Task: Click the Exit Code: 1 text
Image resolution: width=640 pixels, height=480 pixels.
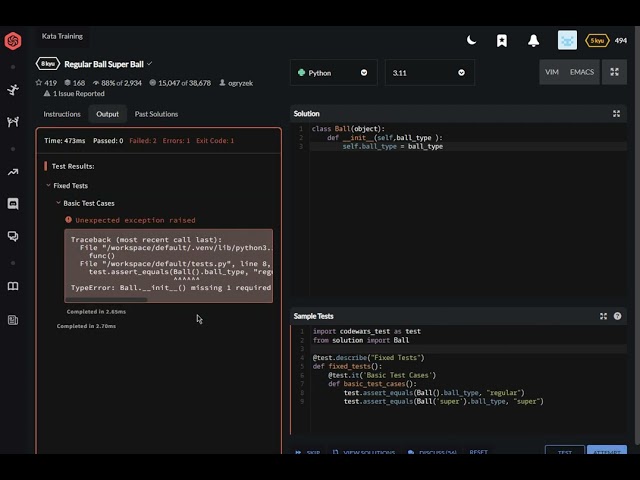Action: (x=215, y=140)
